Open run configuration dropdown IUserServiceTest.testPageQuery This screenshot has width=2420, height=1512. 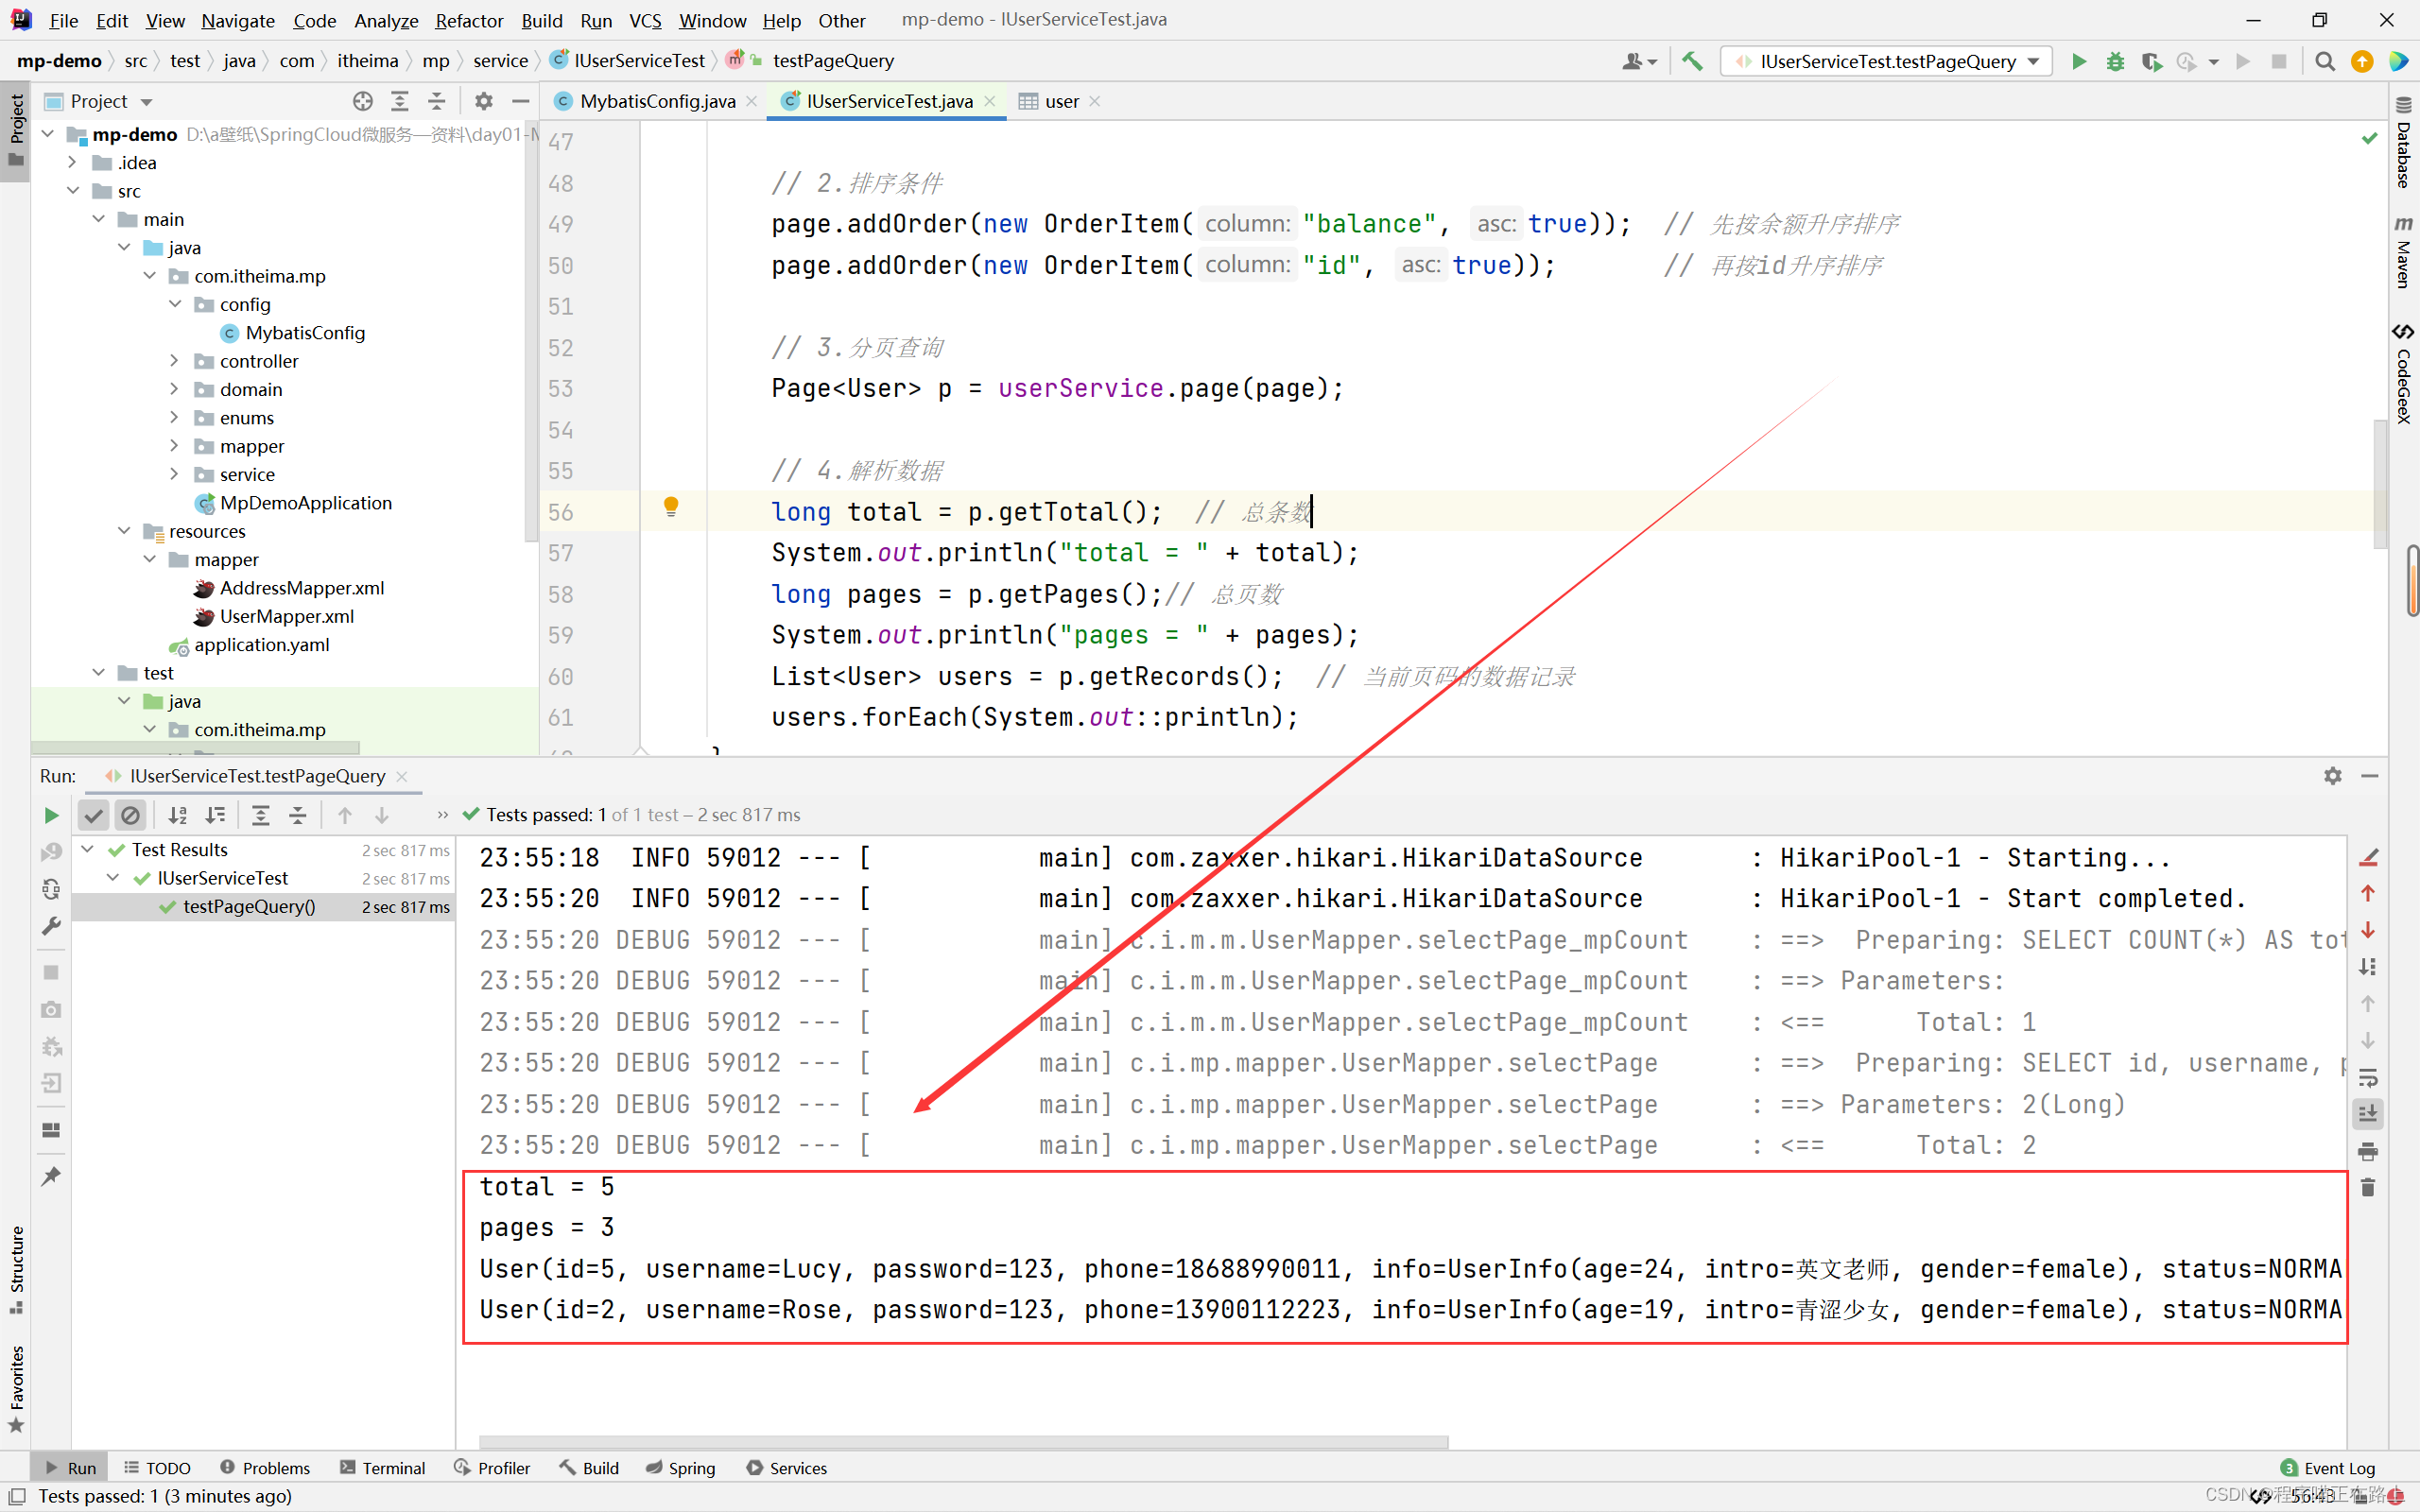(x=1886, y=61)
